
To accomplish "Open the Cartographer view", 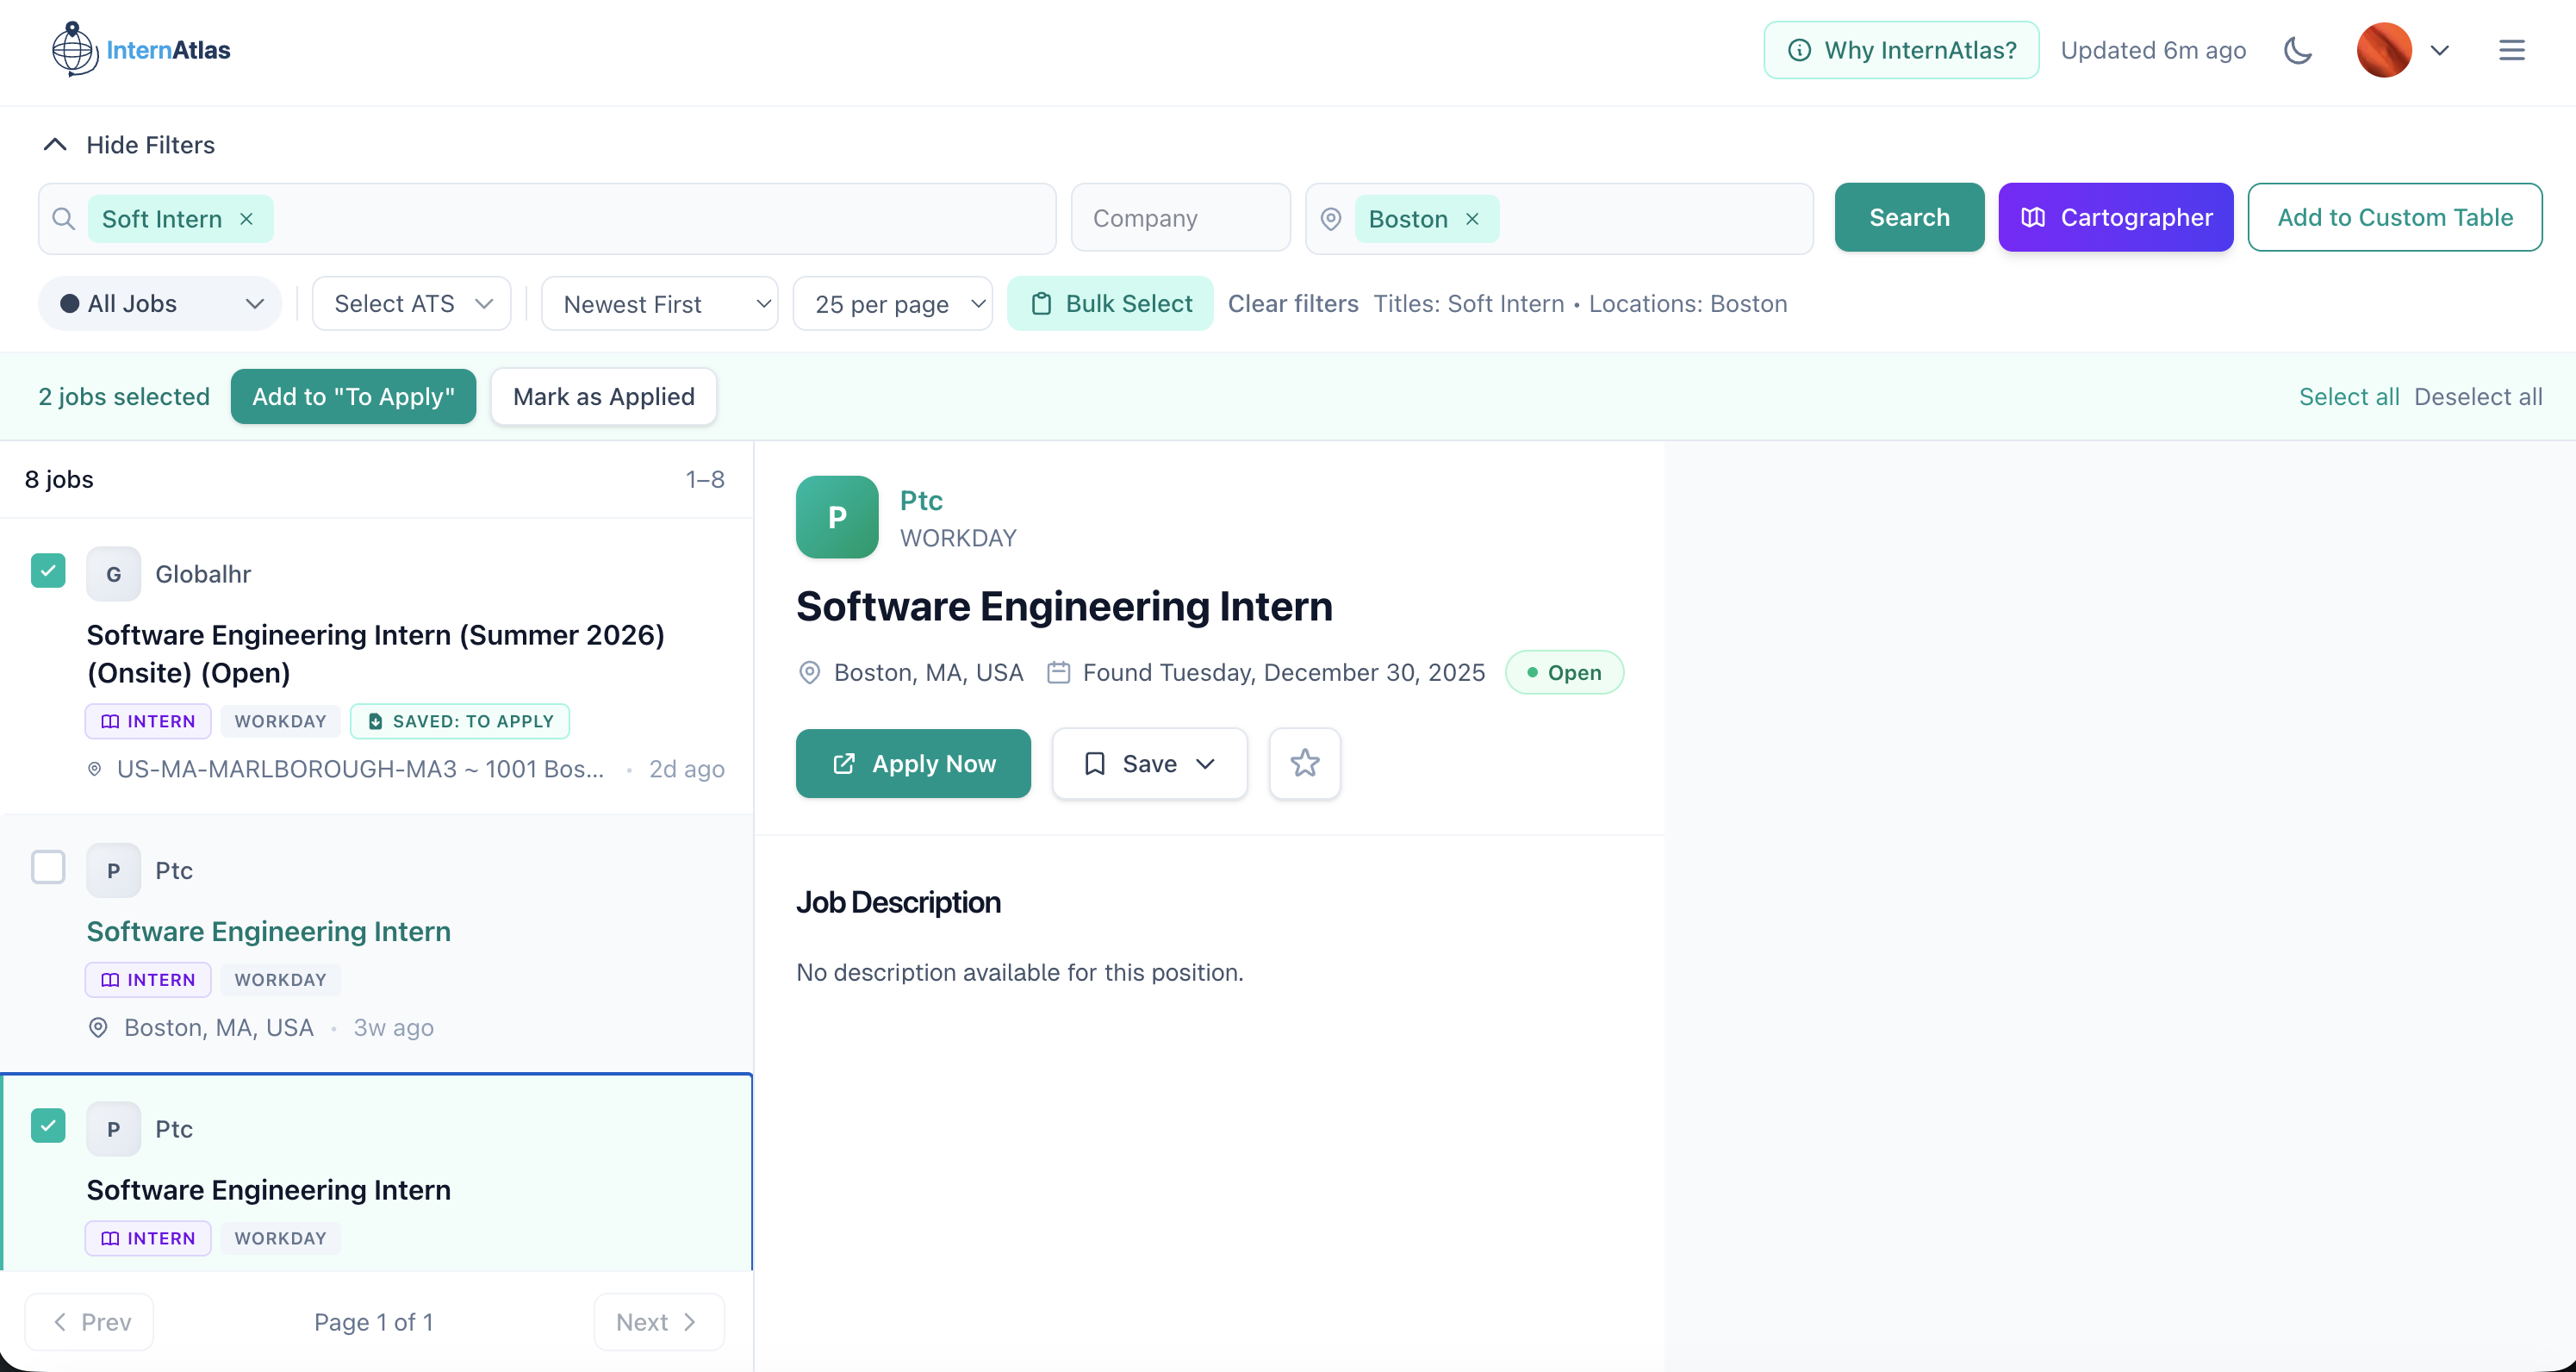I will click(2115, 218).
